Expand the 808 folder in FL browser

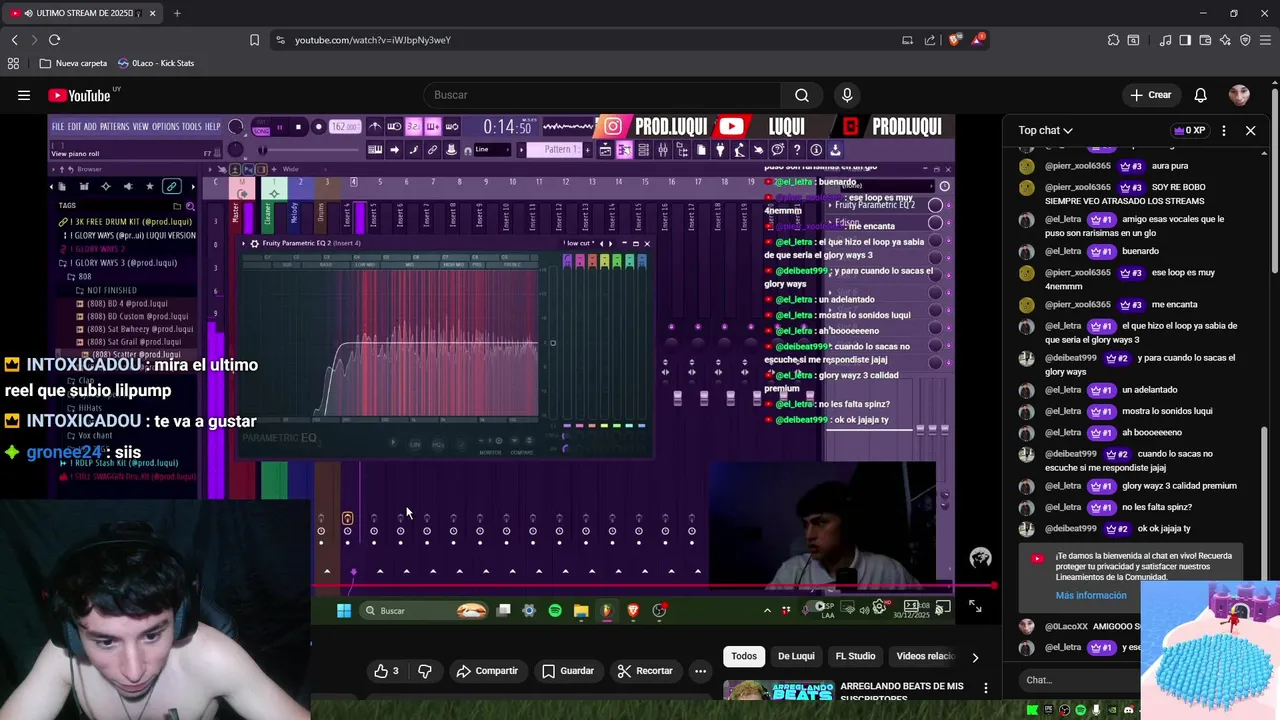pos(79,276)
